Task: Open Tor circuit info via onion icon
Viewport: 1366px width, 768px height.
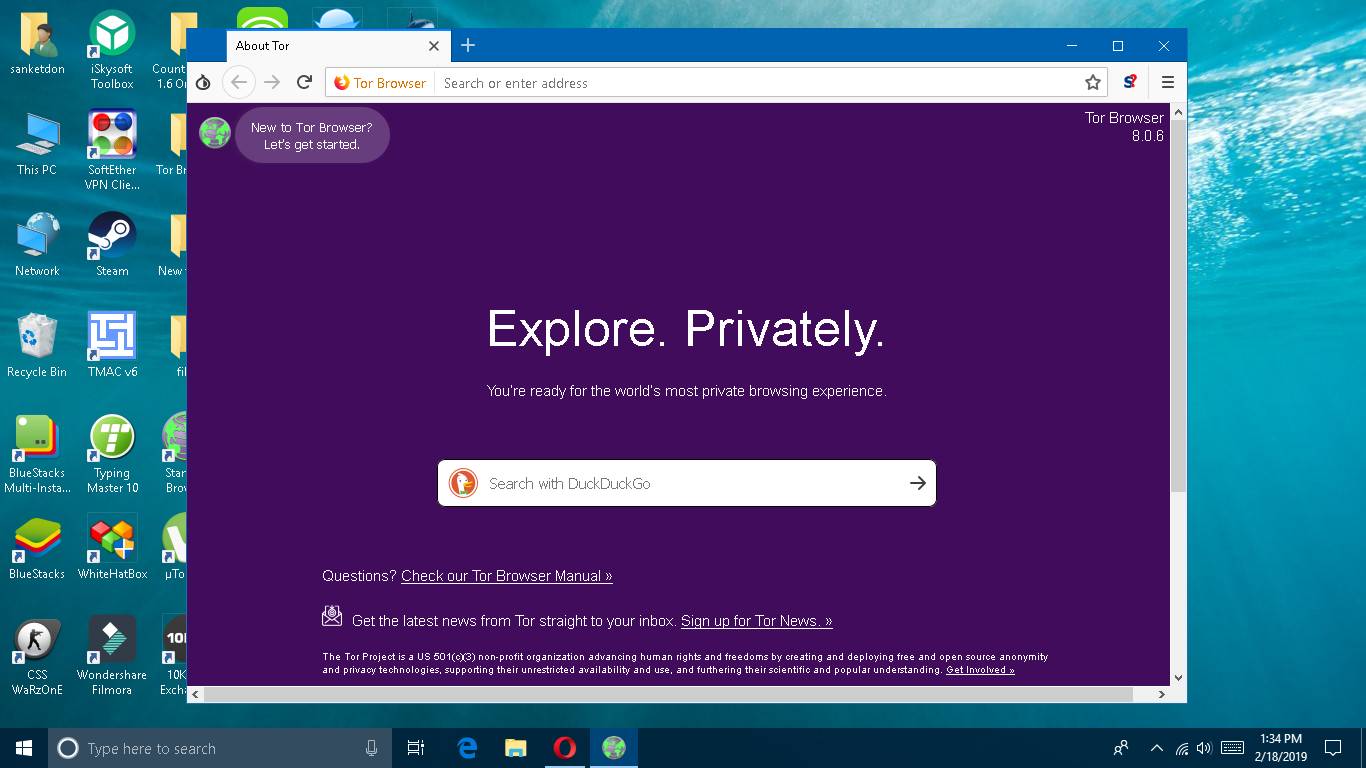Action: 203,82
